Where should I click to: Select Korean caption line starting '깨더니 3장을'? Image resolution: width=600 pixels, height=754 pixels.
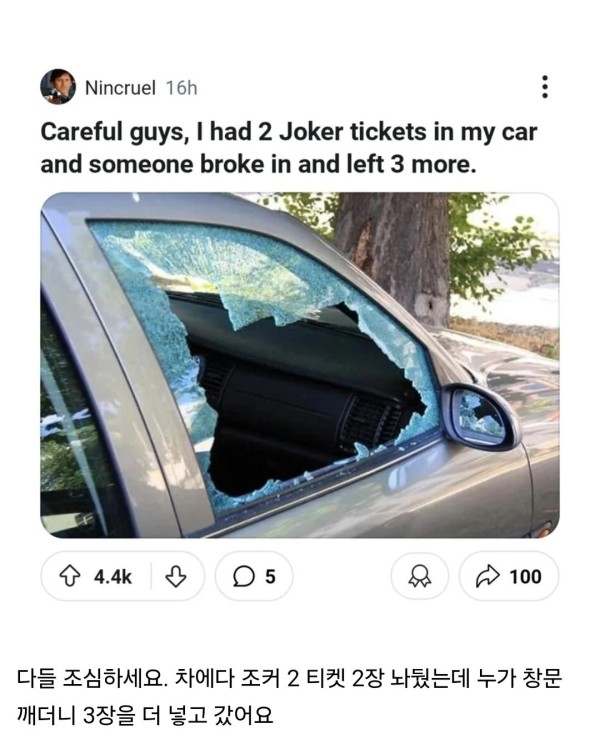145,715
